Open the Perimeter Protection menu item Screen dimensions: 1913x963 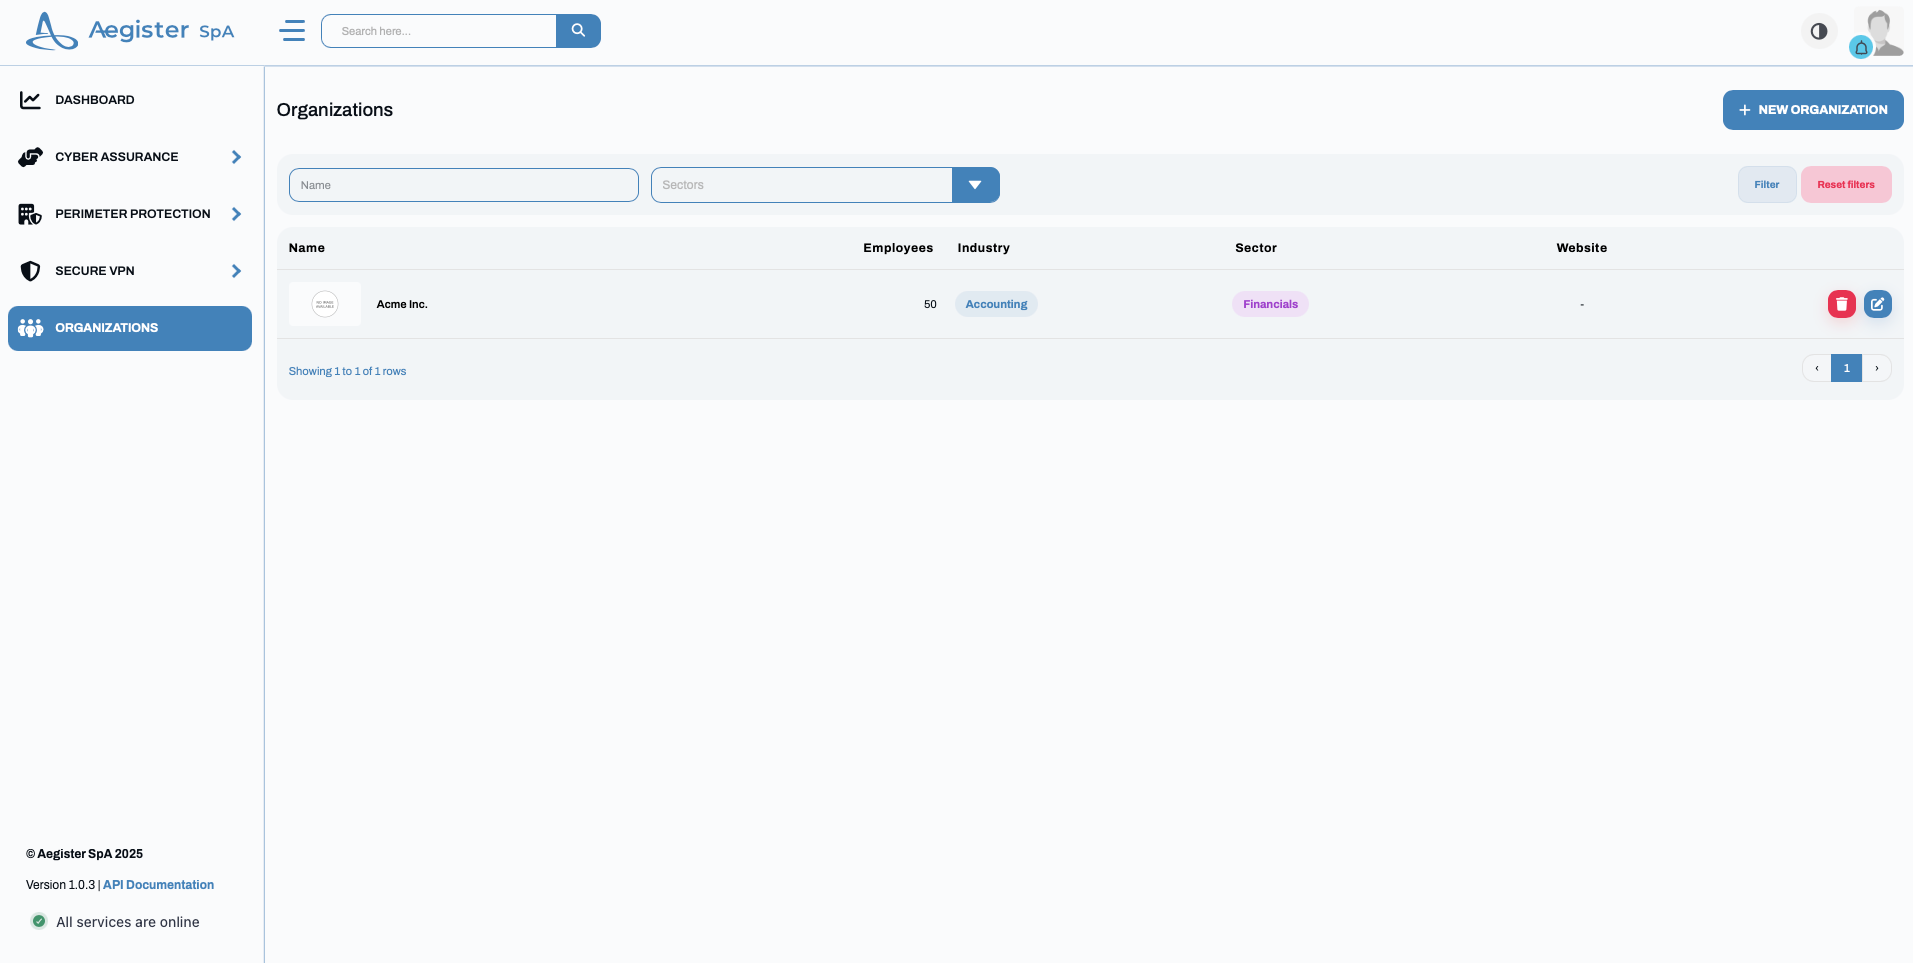pyautogui.click(x=130, y=214)
